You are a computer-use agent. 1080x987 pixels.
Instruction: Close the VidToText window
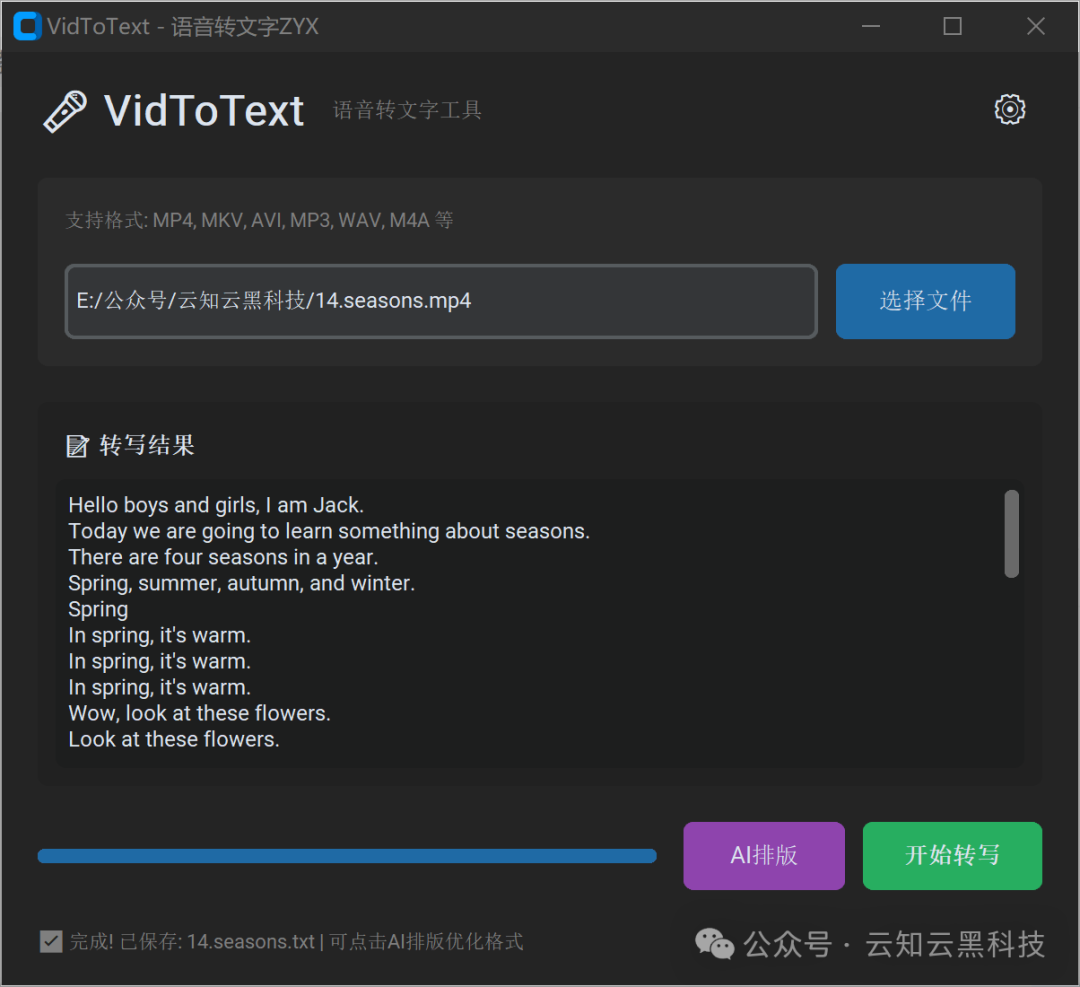point(1035,26)
